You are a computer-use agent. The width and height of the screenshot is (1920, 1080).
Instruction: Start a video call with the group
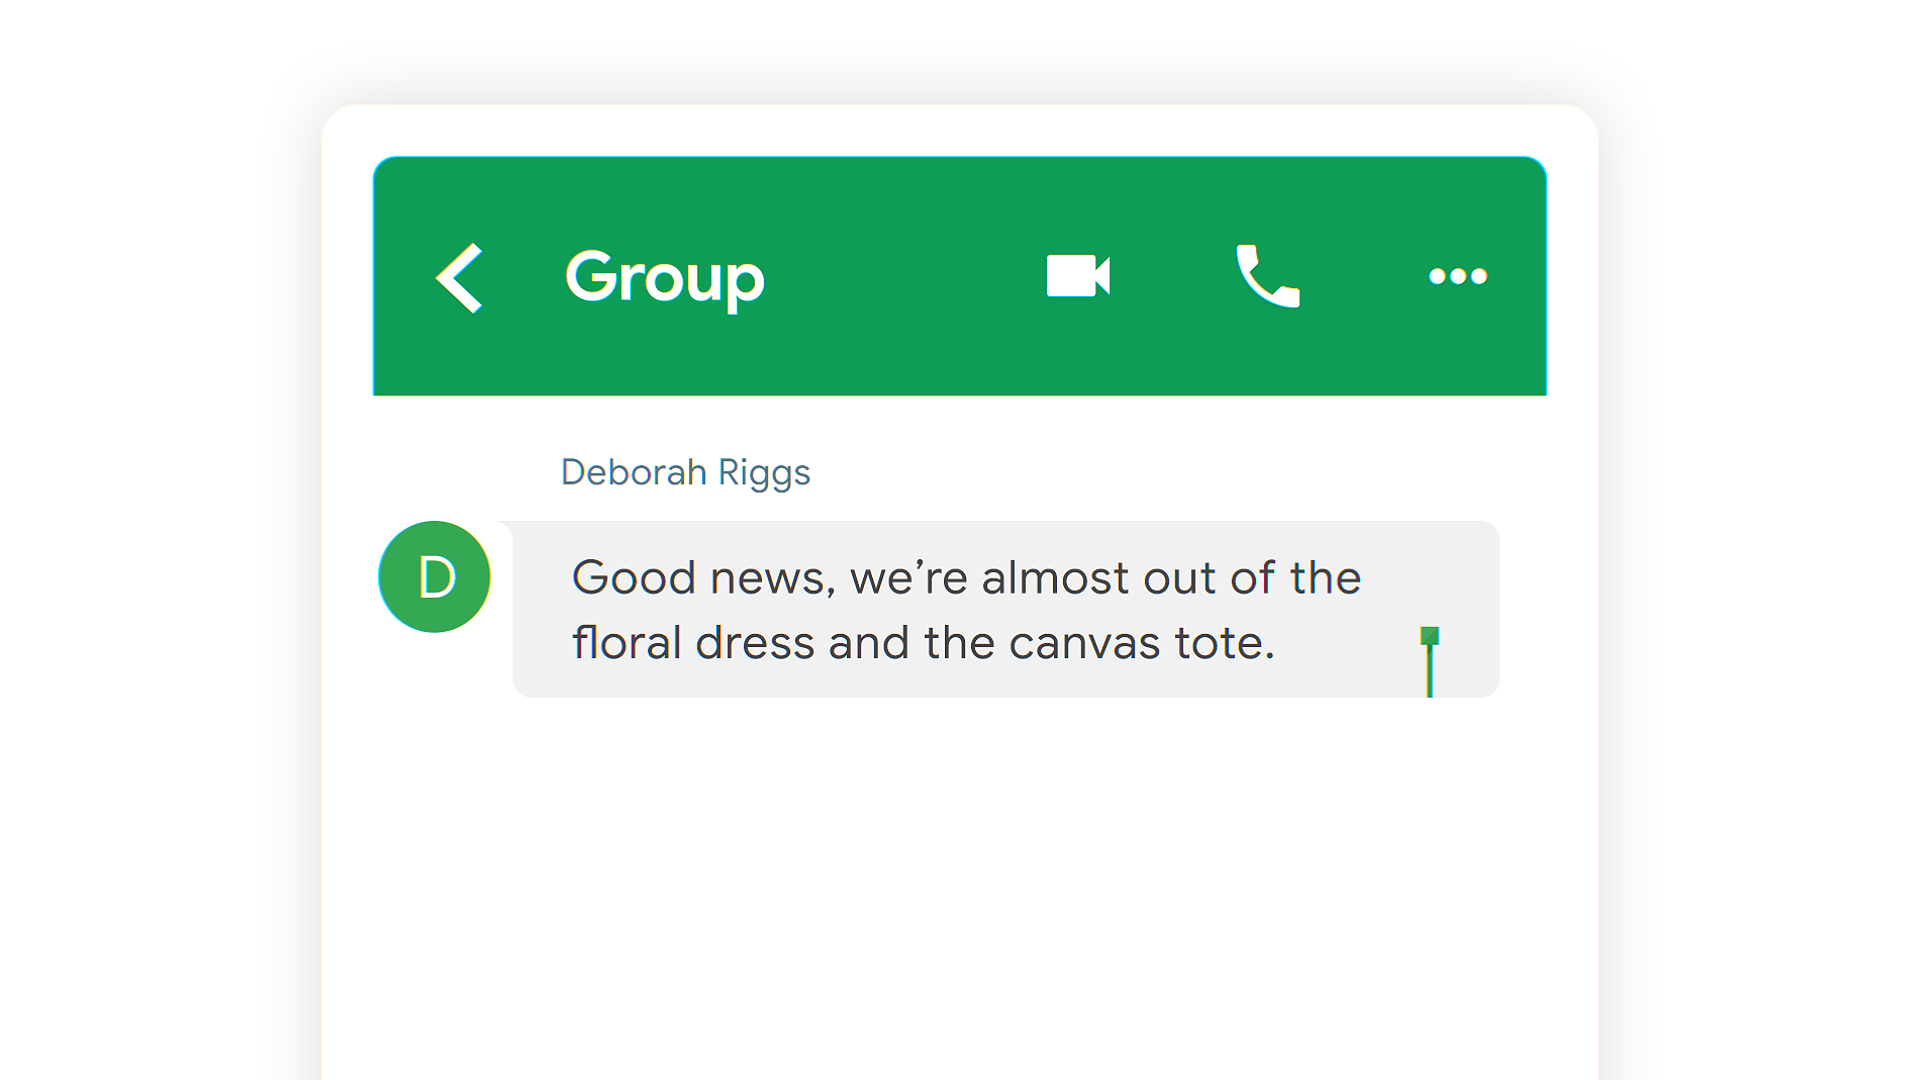(1078, 276)
